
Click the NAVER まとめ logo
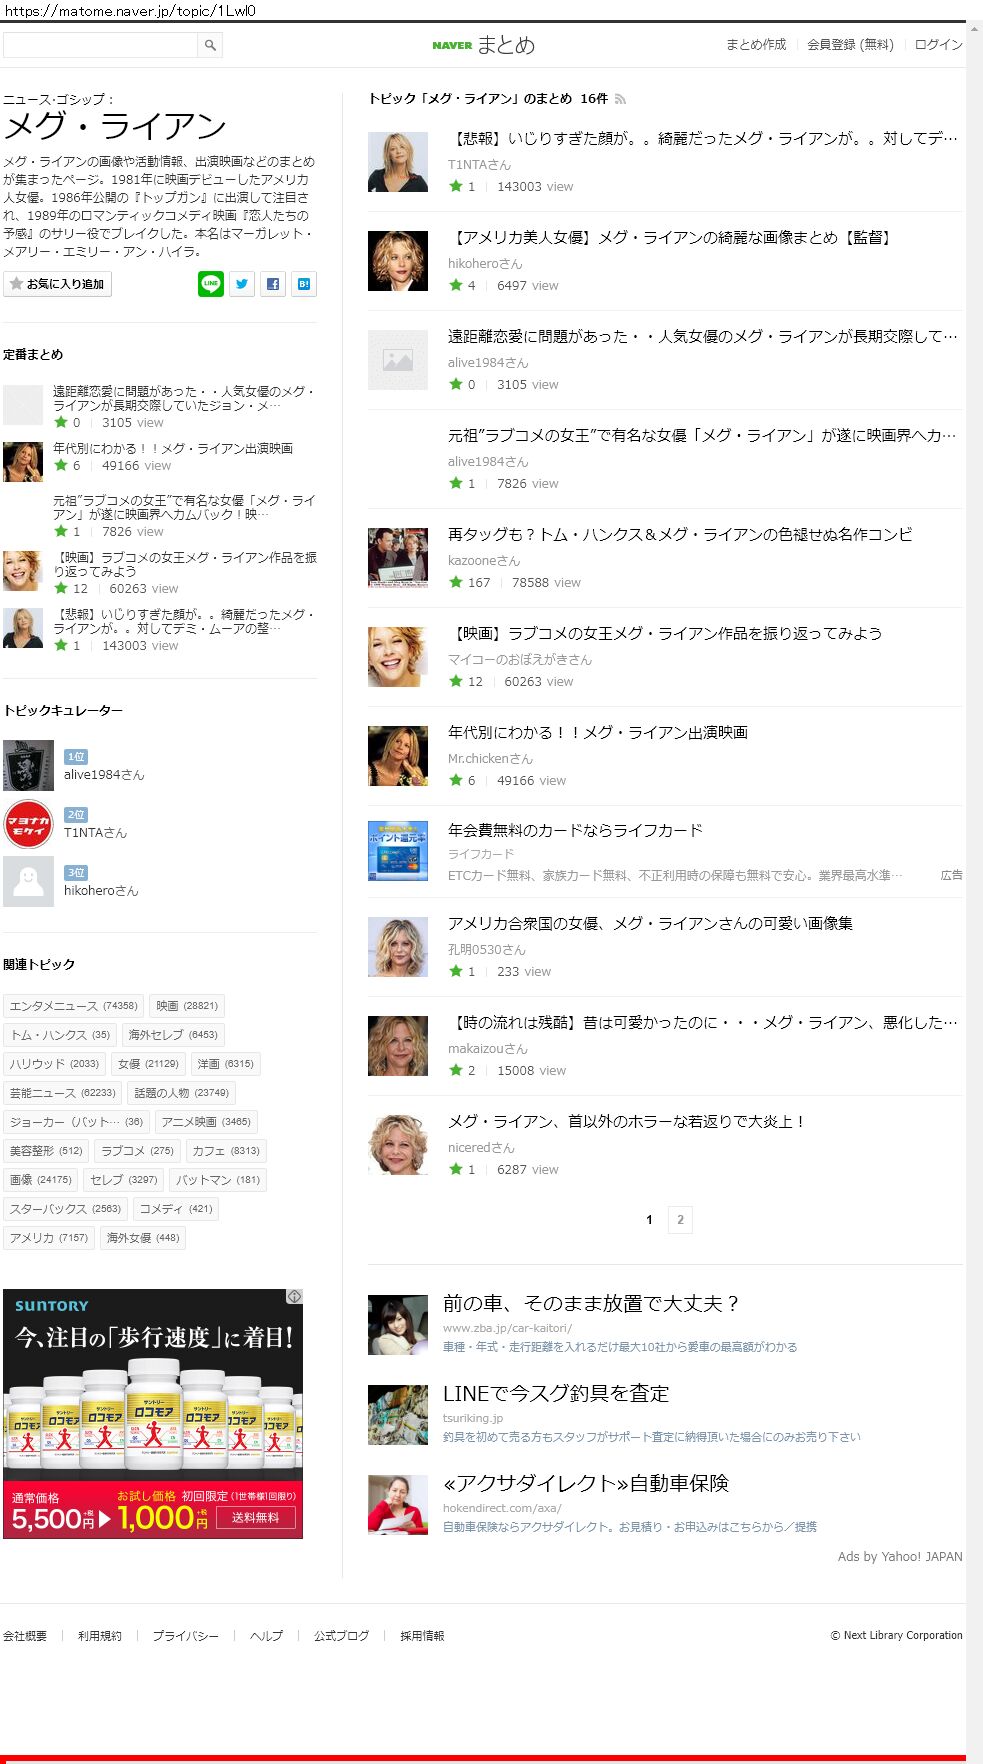click(484, 45)
